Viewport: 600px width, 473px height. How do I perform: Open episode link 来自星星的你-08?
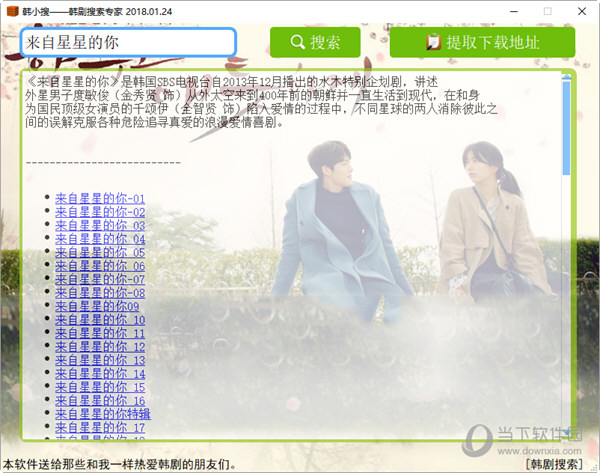pos(100,293)
